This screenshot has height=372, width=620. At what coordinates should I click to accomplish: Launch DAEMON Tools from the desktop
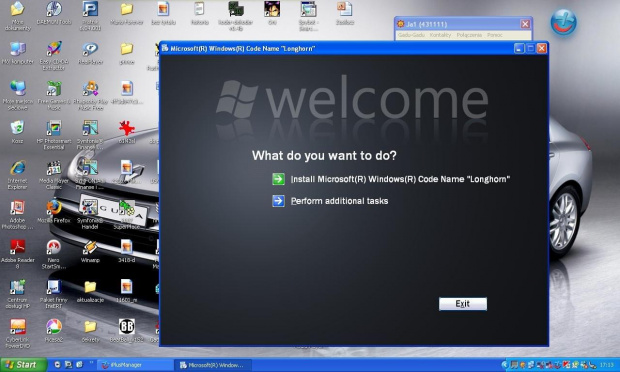[x=54, y=13]
